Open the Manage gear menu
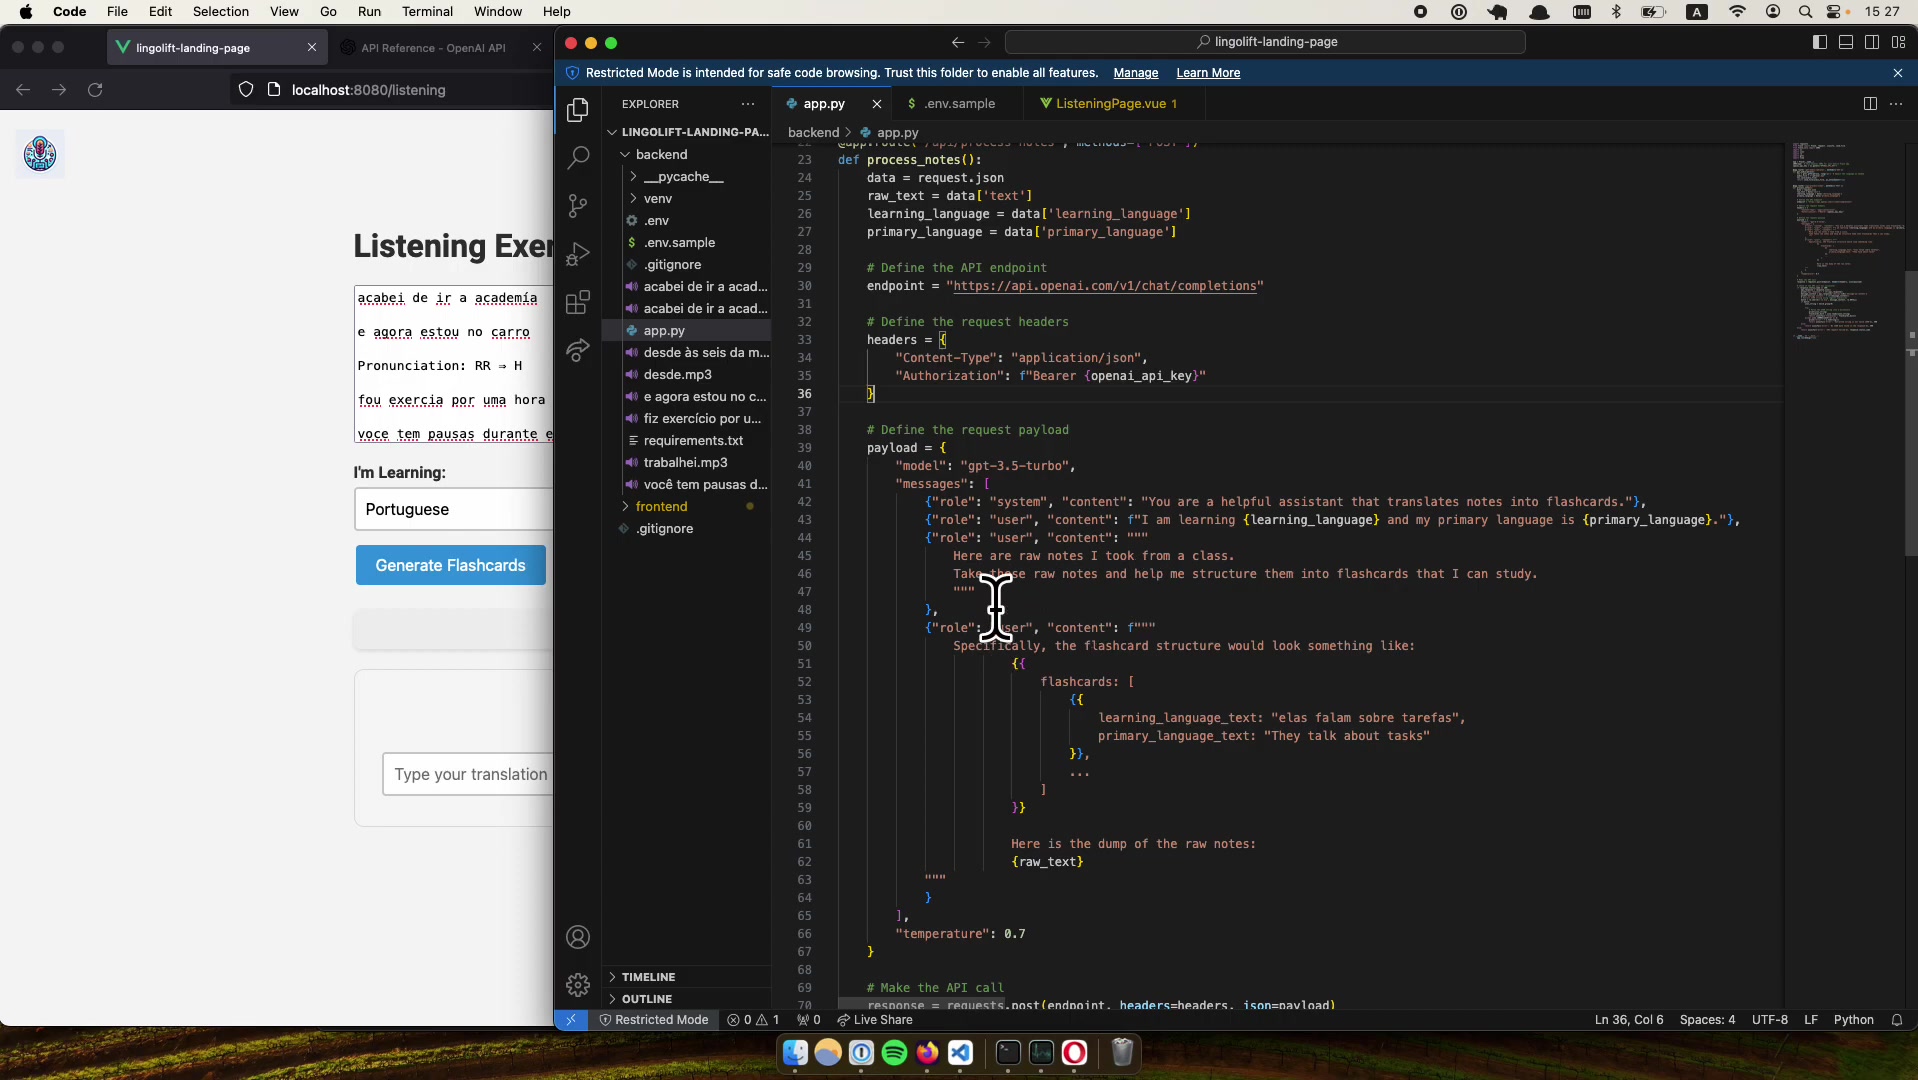1918x1080 pixels. click(578, 985)
